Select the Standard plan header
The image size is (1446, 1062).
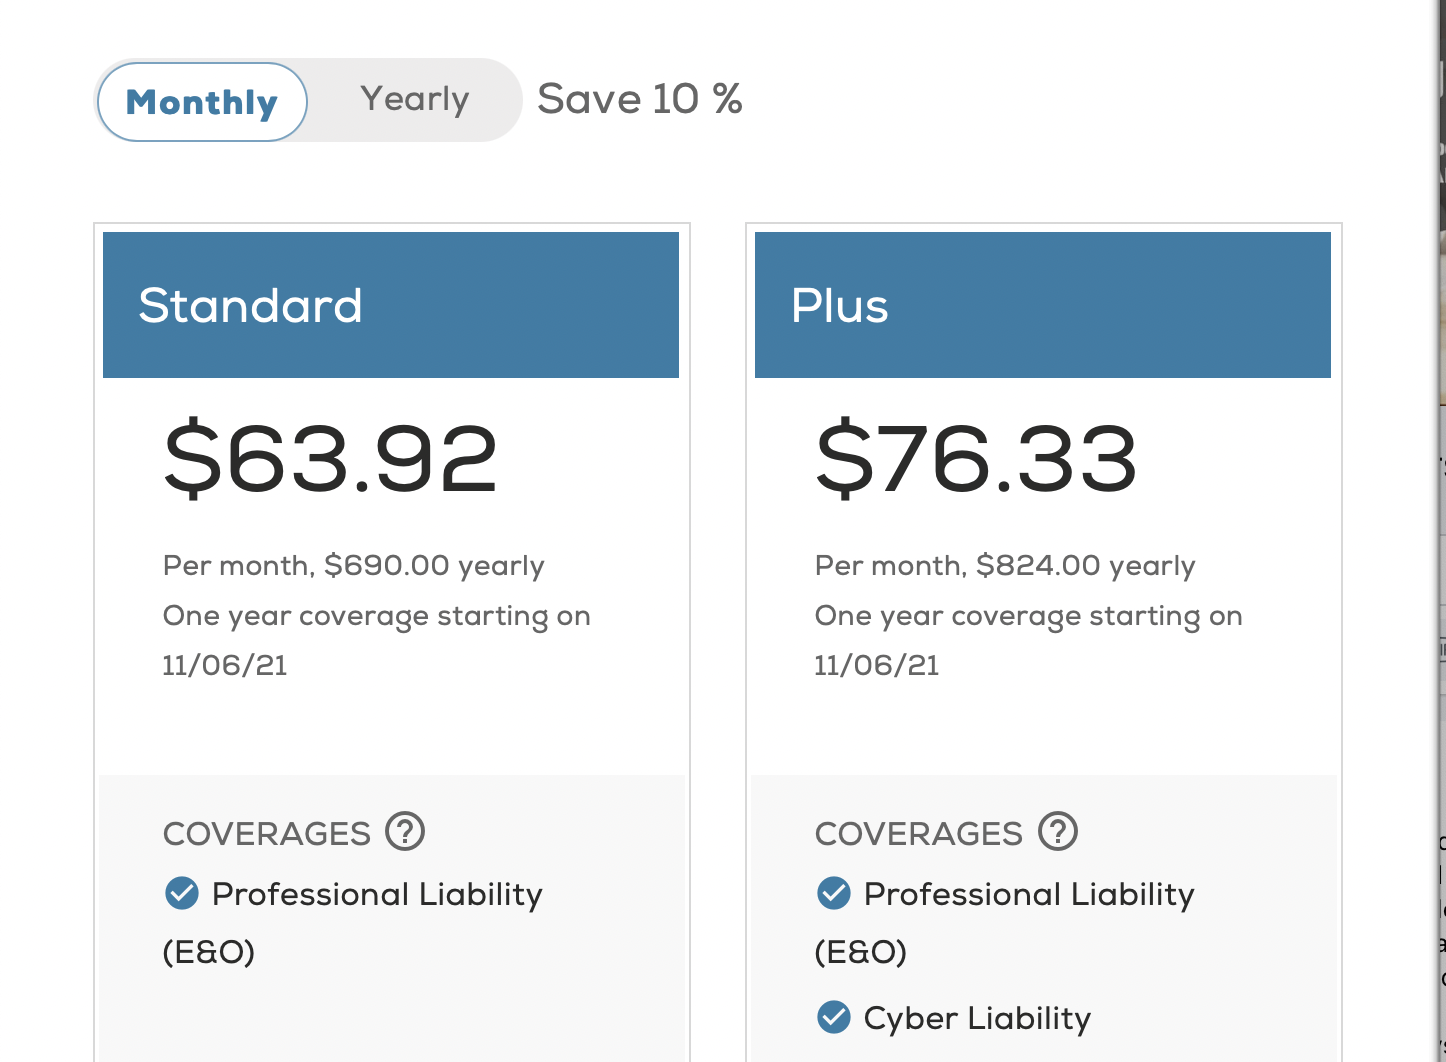point(390,305)
